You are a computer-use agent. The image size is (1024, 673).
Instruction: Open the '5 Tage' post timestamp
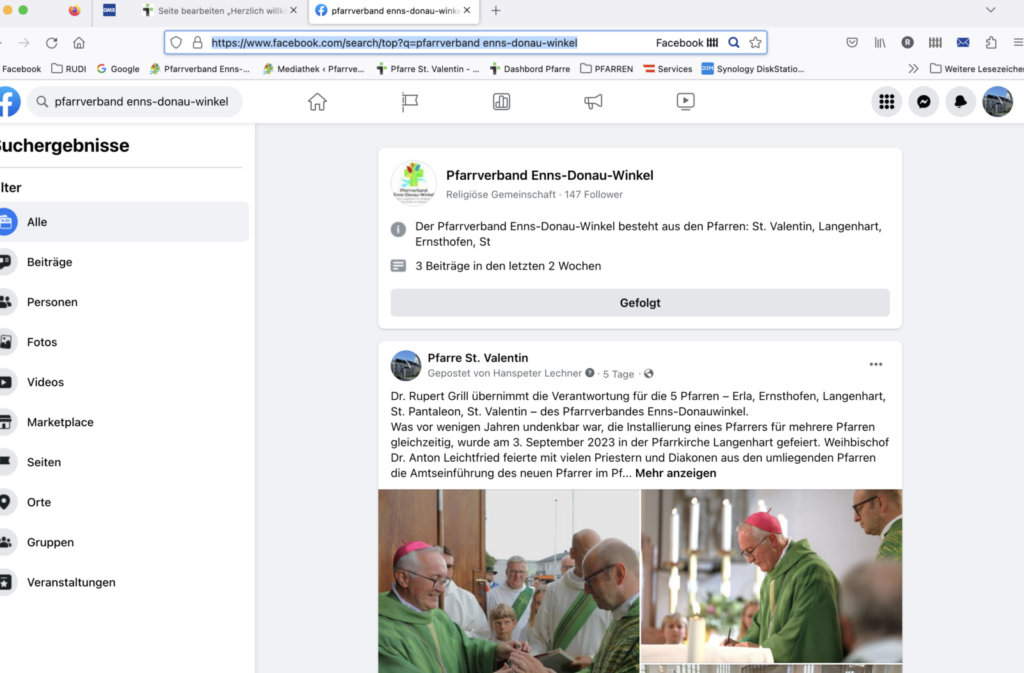click(618, 374)
